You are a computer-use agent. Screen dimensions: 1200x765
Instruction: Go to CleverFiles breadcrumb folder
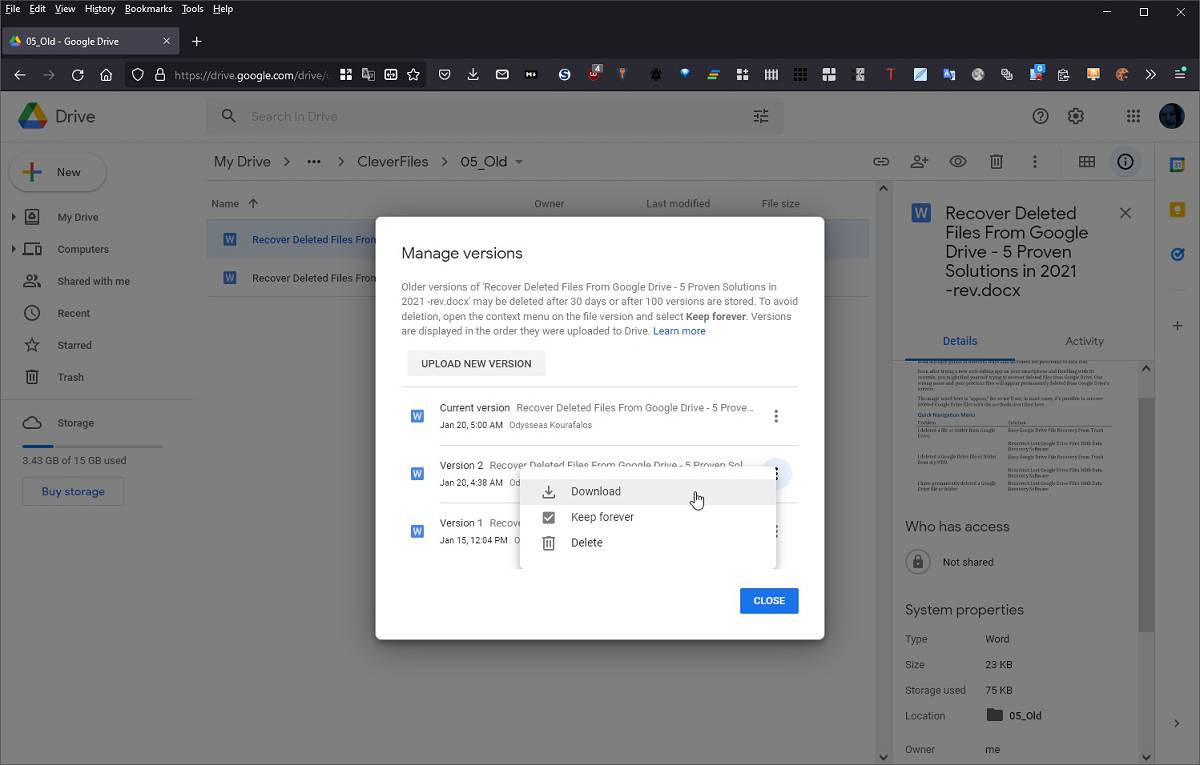pos(393,161)
